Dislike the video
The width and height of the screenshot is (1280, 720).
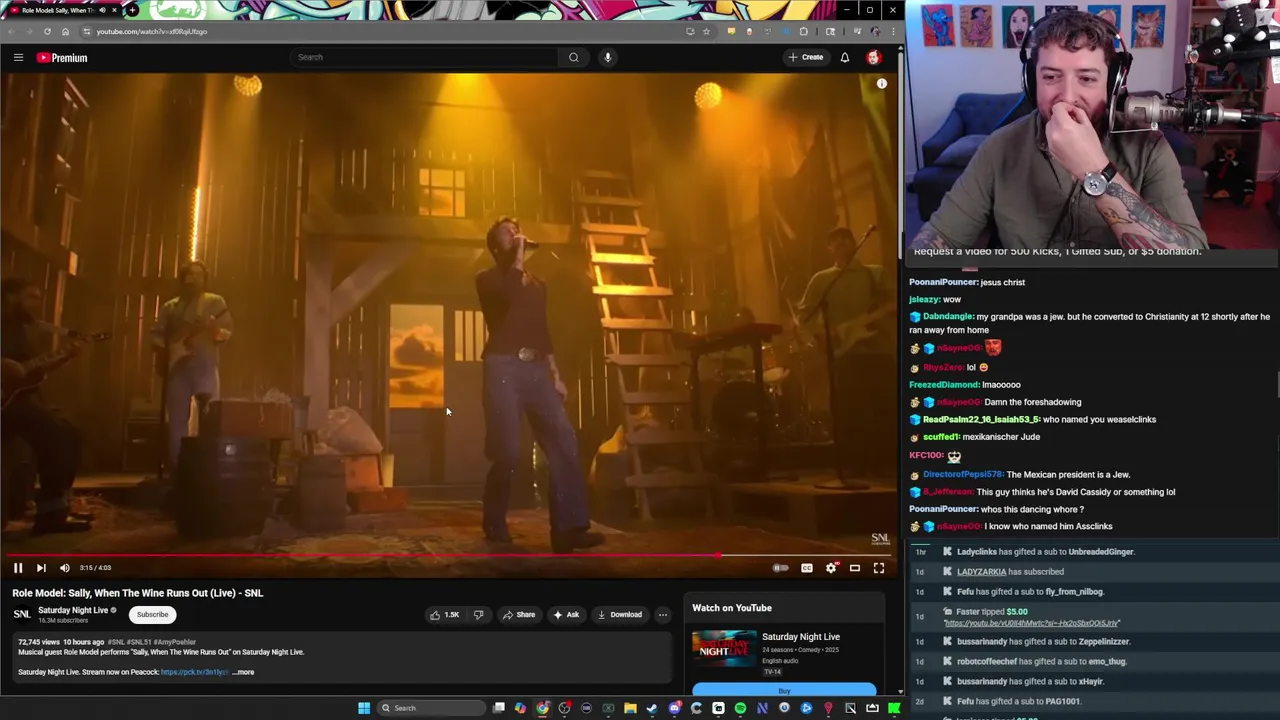[x=478, y=615]
